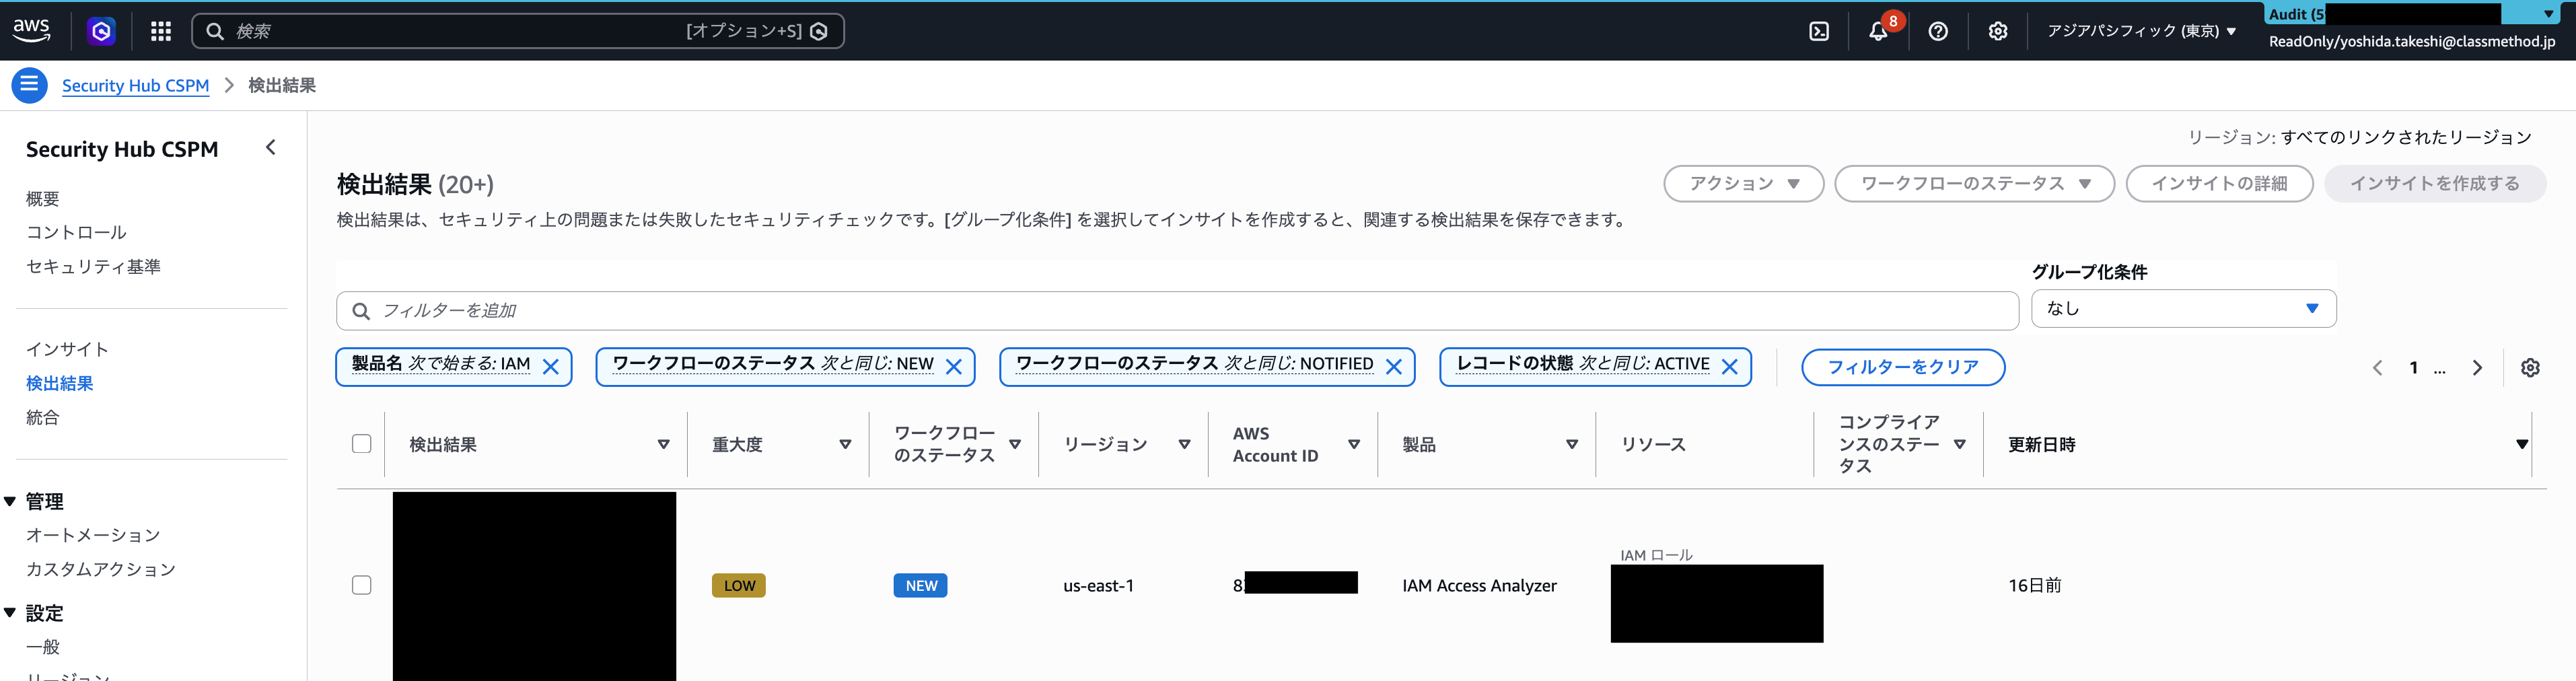2576x681 pixels.
Task: Open the グループ化条件 なし dropdown
Action: coord(2183,309)
